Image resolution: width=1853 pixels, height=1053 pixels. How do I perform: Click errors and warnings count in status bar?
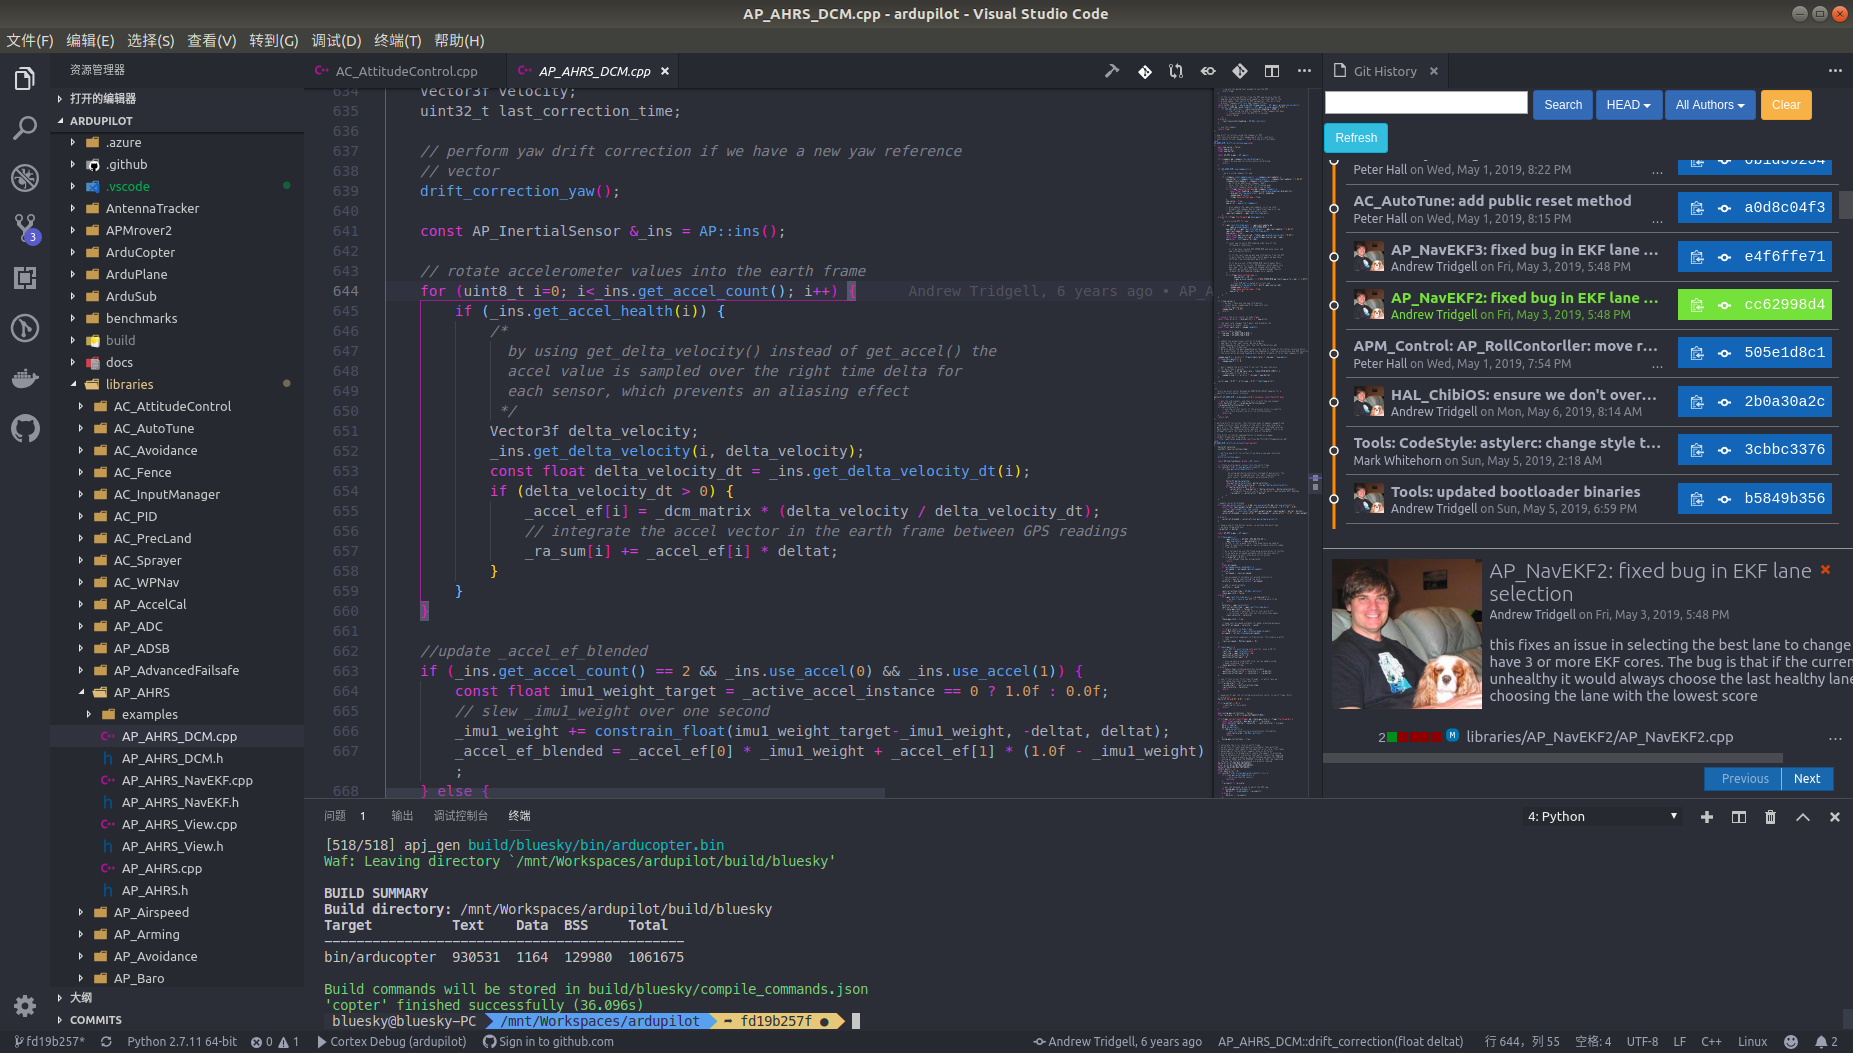275,1042
